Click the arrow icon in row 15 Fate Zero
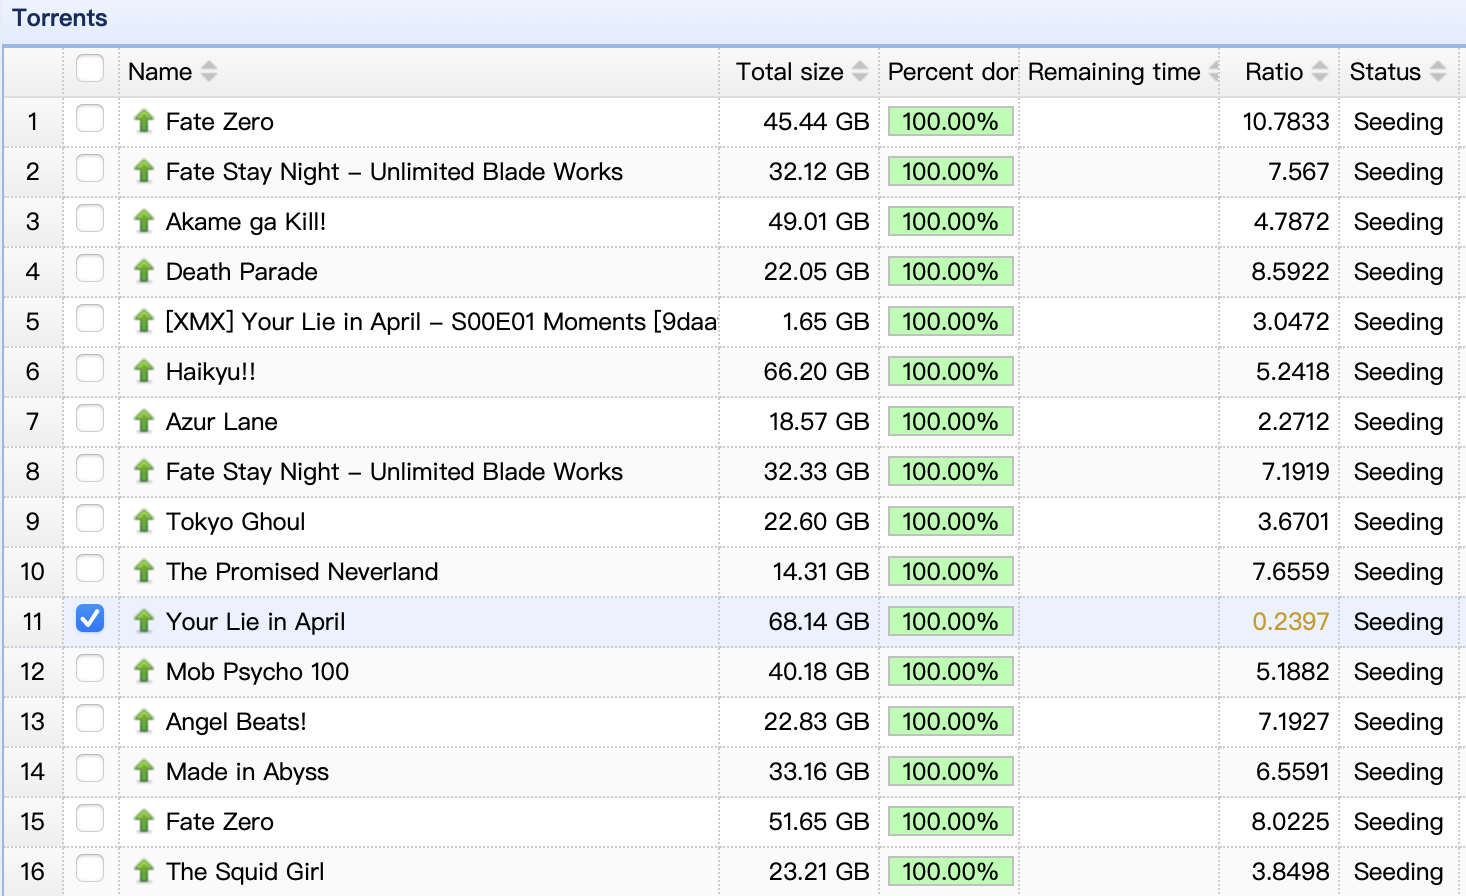The image size is (1466, 896). tap(144, 821)
